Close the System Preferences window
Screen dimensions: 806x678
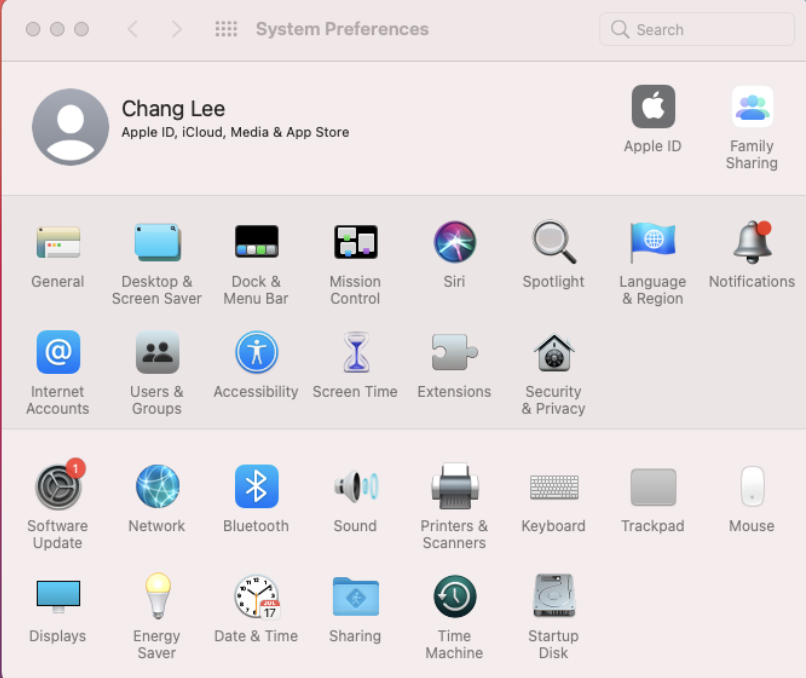(33, 29)
